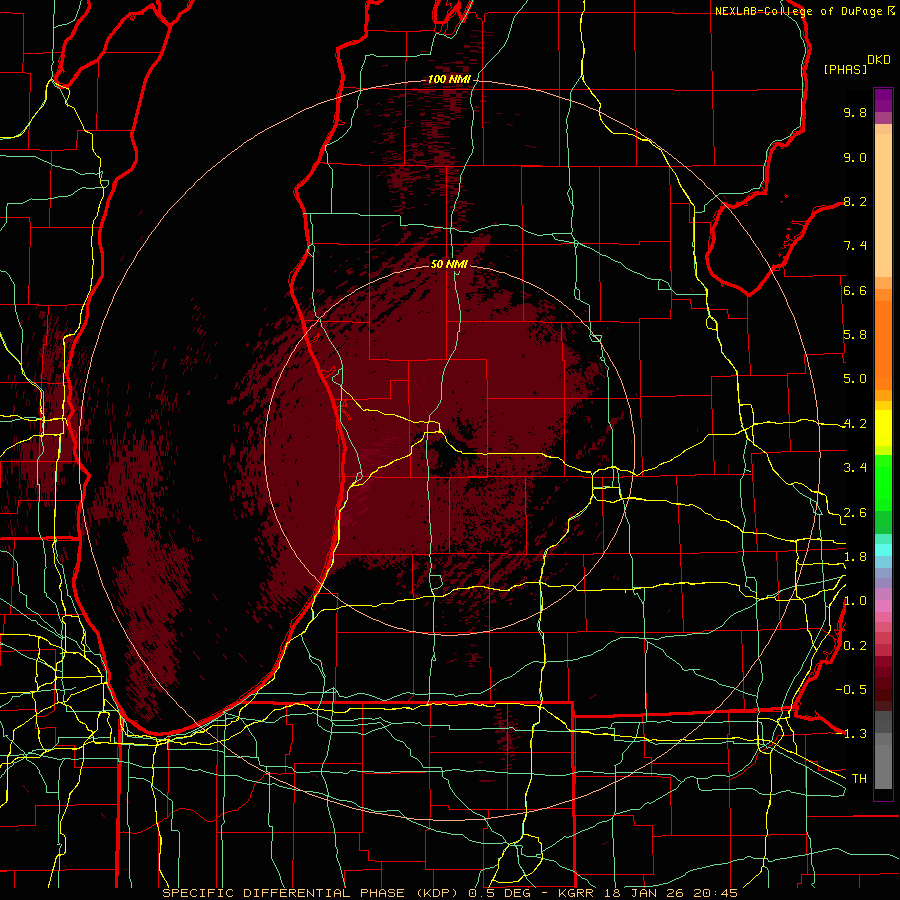Click the 50 NMI range ring label

(x=449, y=264)
